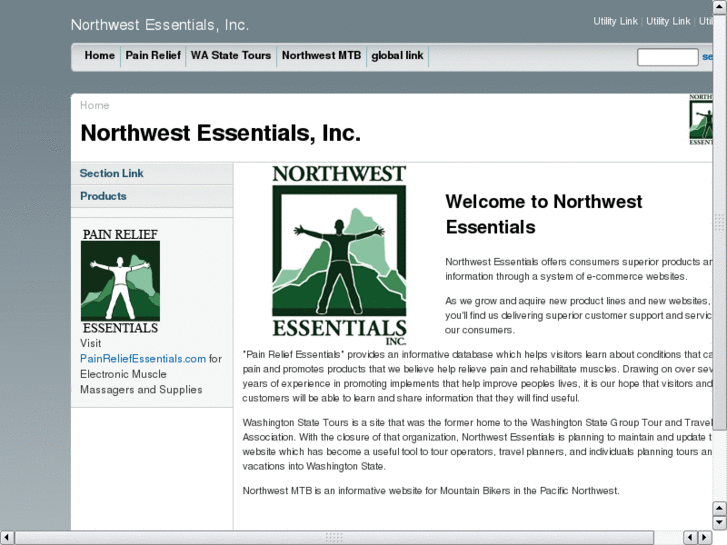Image resolution: width=727 pixels, height=545 pixels.
Task: Go to WA State Tours menu item
Action: pyautogui.click(x=231, y=56)
